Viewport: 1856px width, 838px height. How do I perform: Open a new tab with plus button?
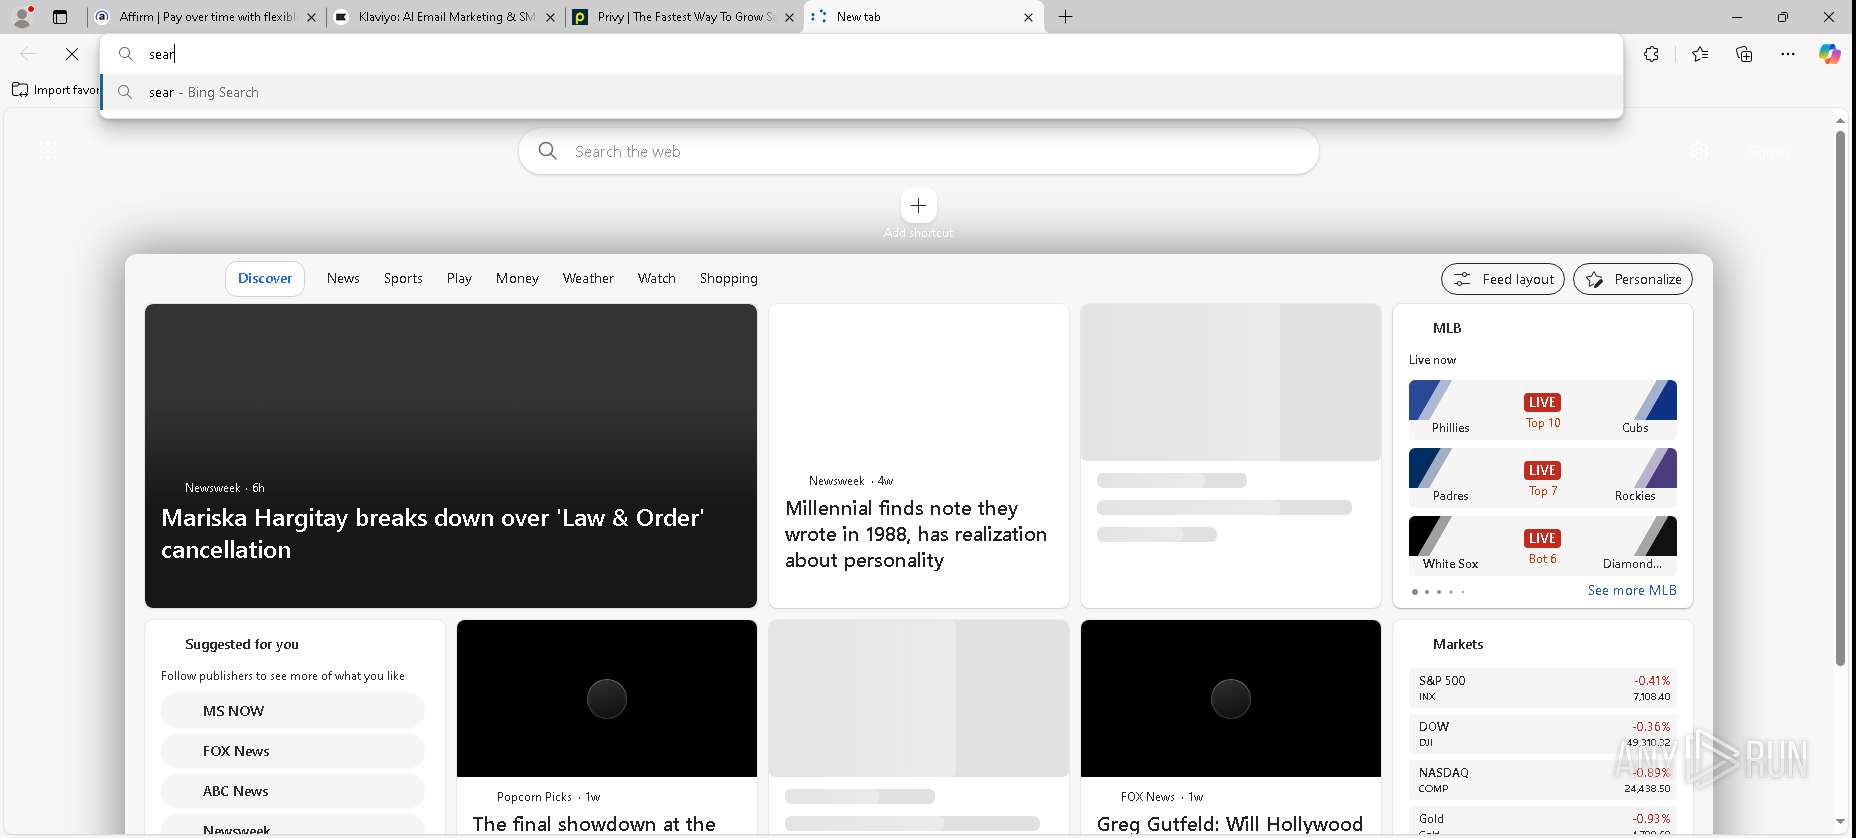(x=1066, y=17)
